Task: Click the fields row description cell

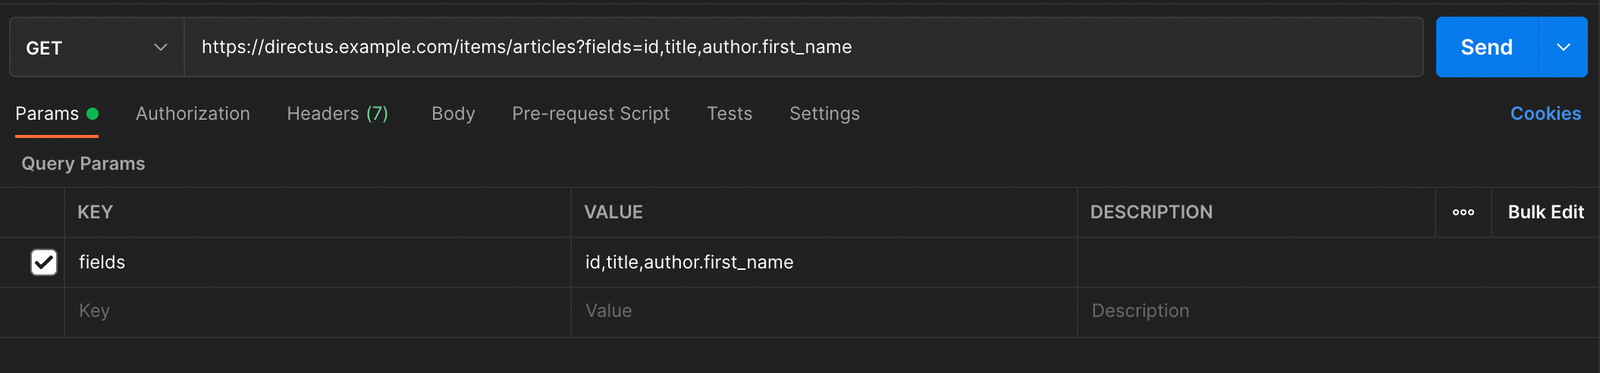Action: coord(1338,262)
